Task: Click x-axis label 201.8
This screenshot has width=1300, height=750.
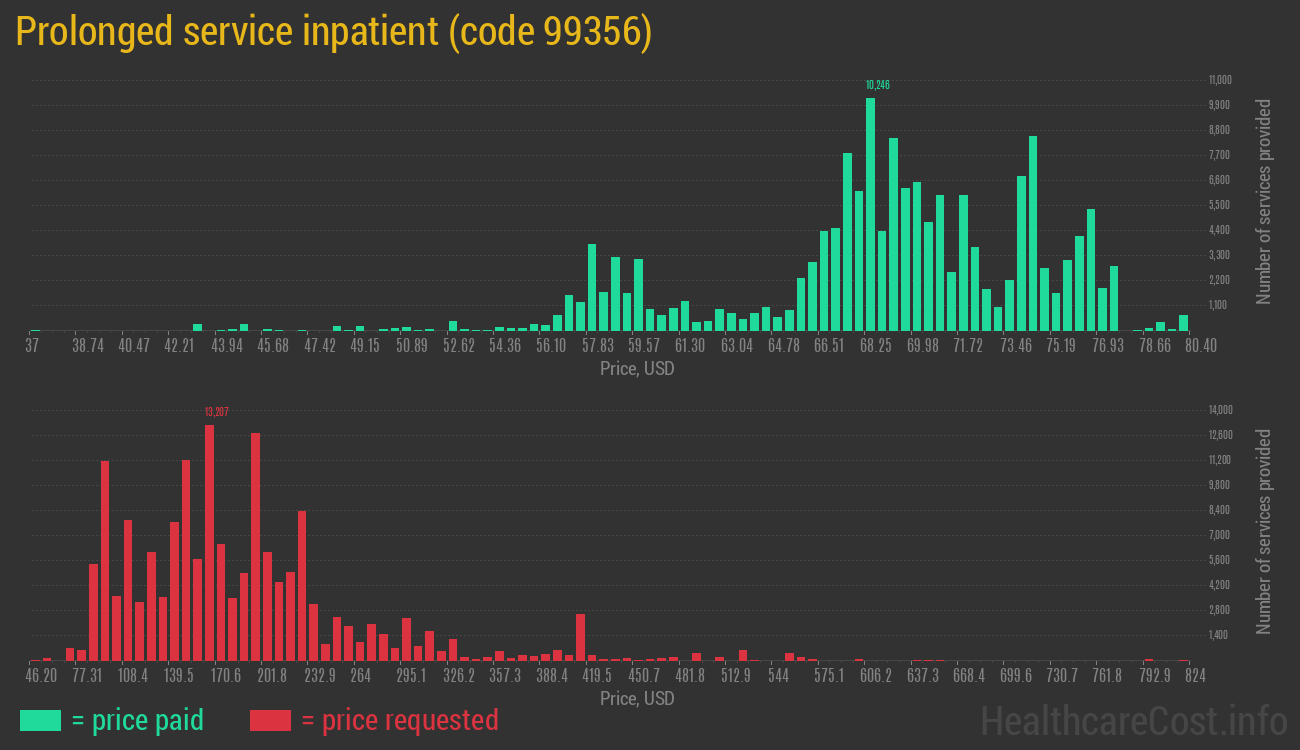Action: (x=272, y=675)
